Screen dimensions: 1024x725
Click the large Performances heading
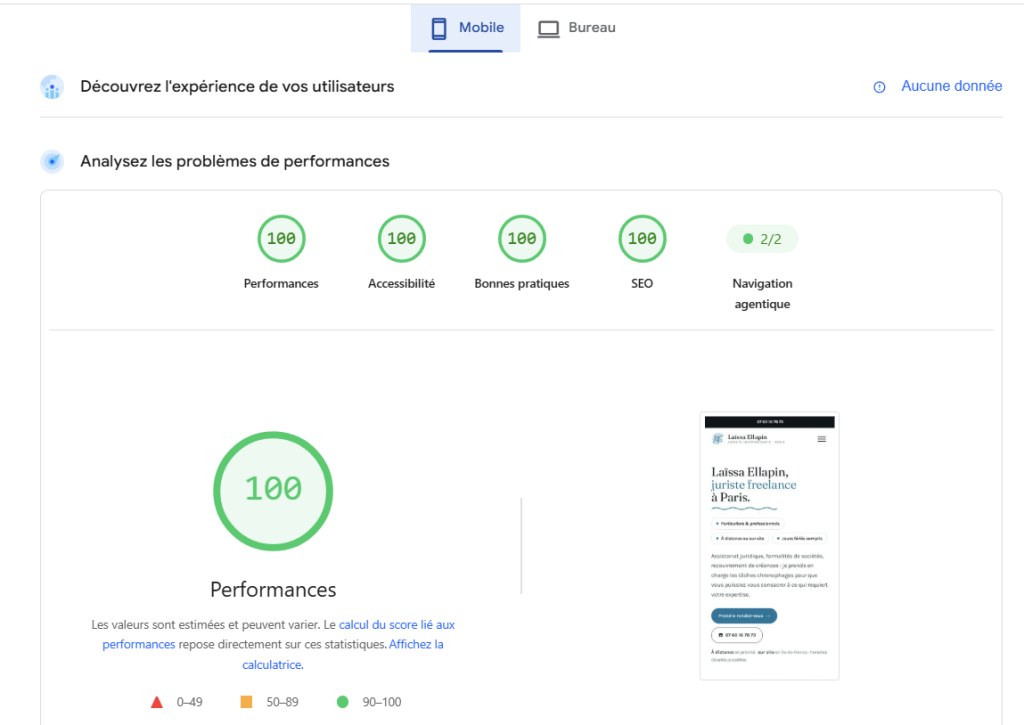click(x=273, y=590)
